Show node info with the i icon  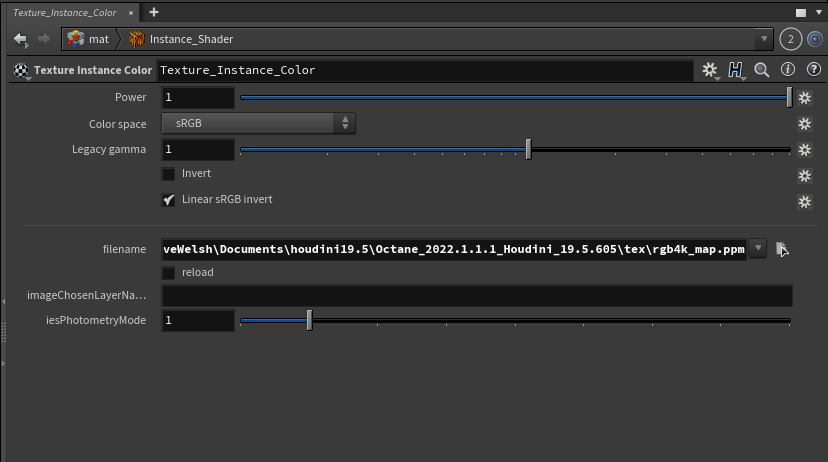(788, 69)
